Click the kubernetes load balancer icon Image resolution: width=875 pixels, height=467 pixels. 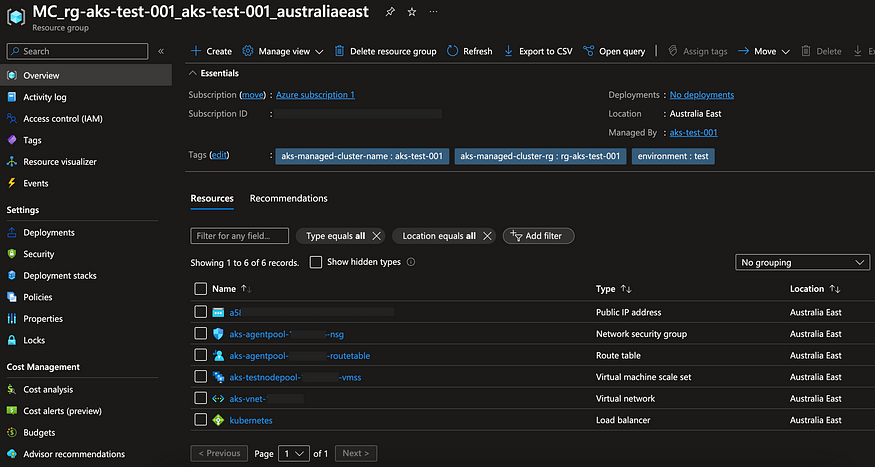tap(218, 420)
